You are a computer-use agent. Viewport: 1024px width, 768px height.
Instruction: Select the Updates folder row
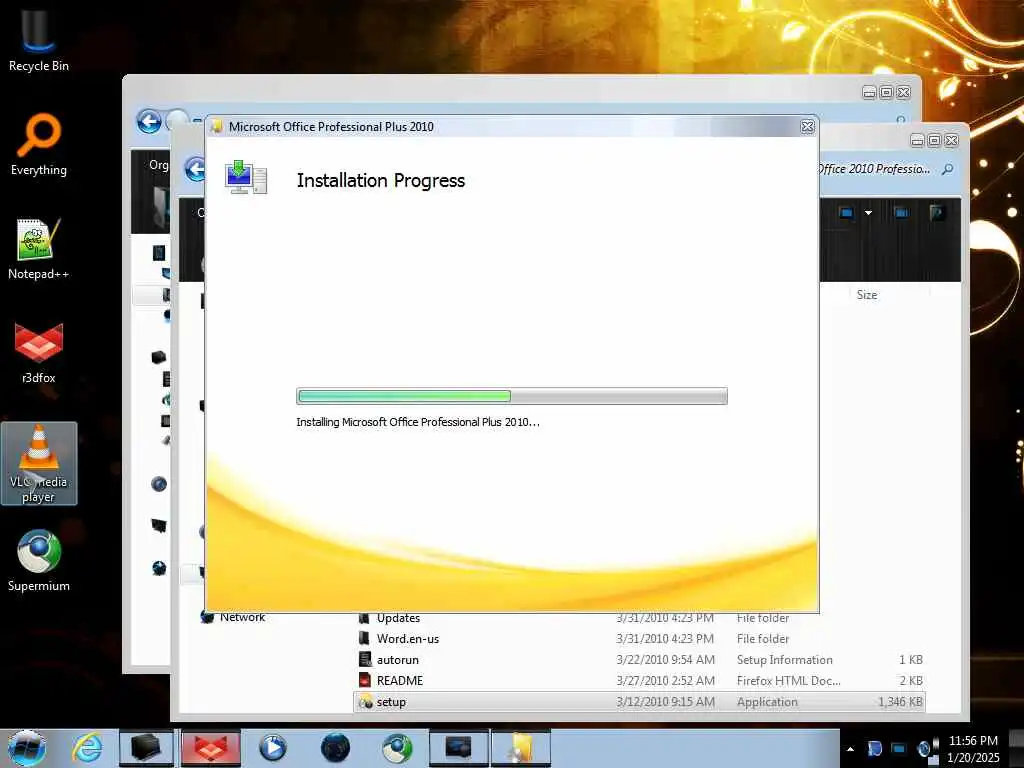tap(639, 618)
